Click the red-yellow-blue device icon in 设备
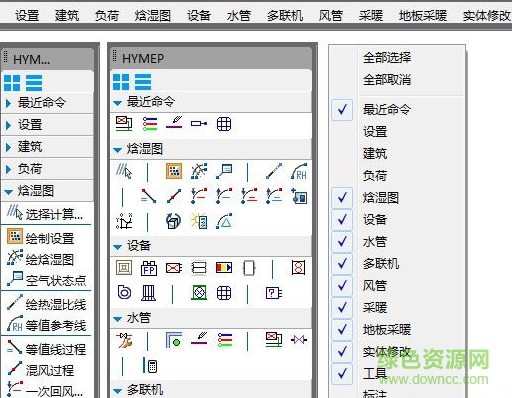Image resolution: width=512 pixels, height=398 pixels. (x=224, y=268)
